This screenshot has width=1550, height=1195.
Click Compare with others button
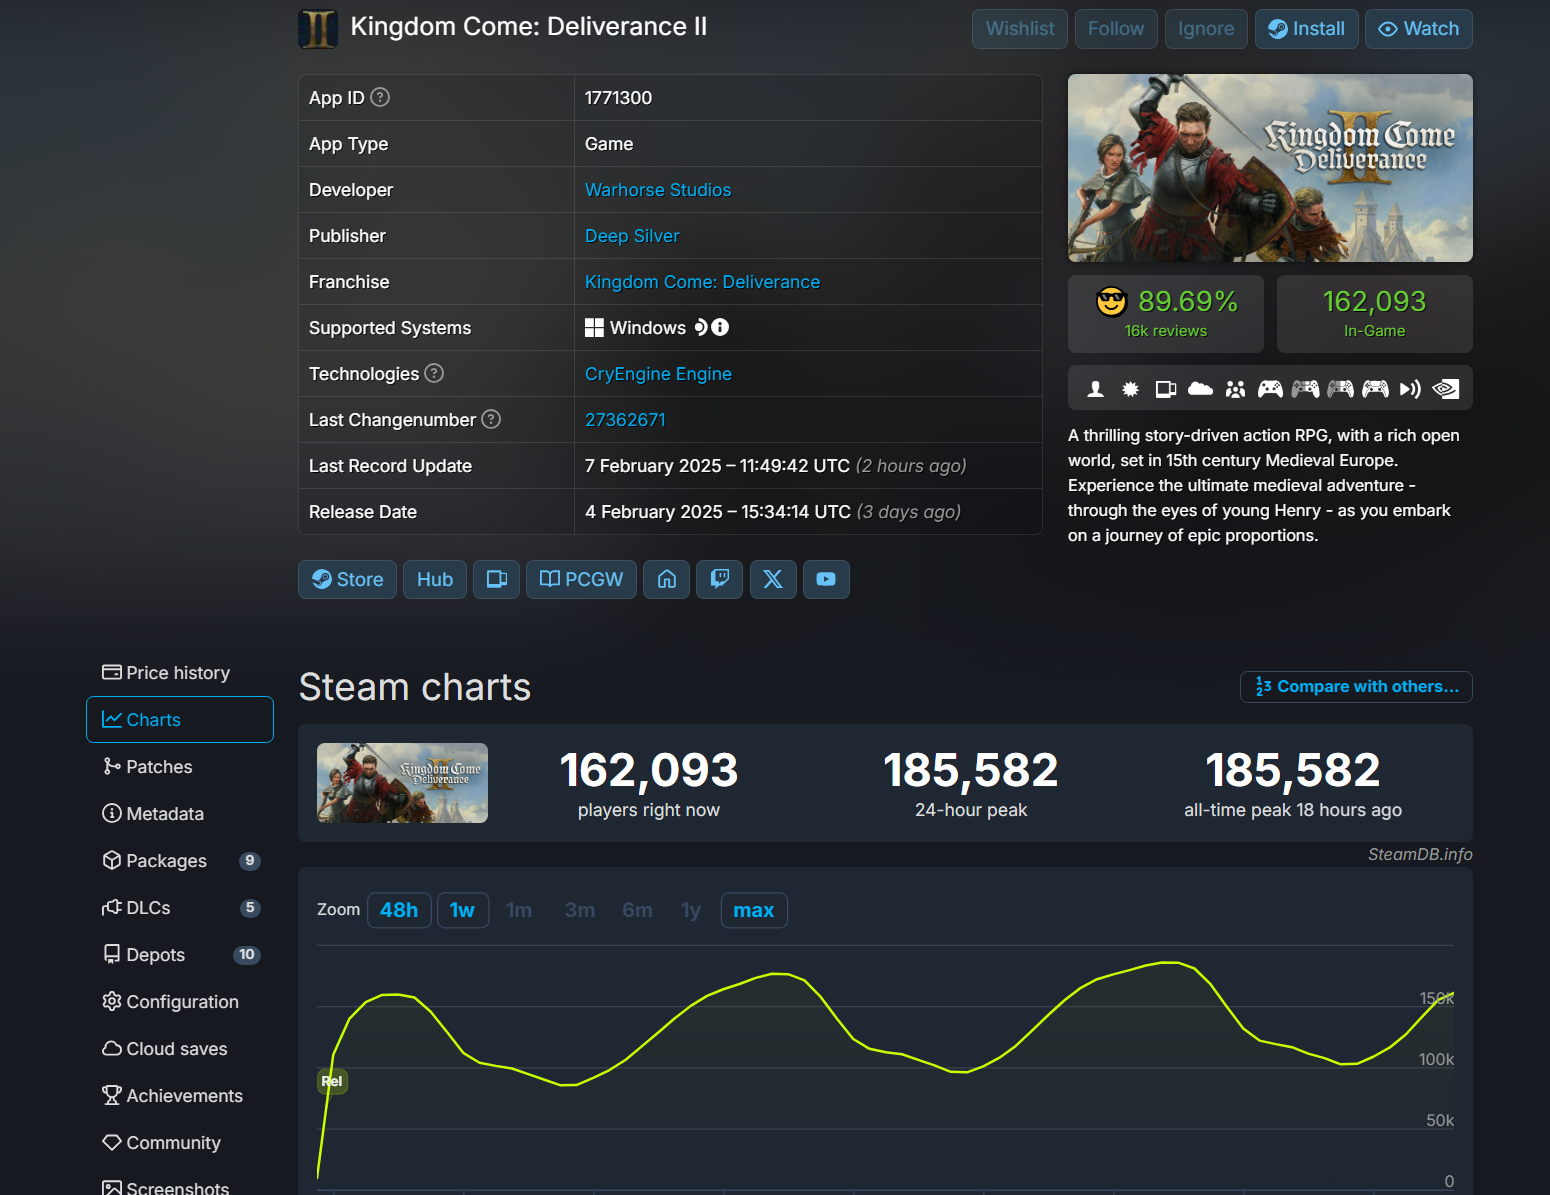tap(1356, 687)
